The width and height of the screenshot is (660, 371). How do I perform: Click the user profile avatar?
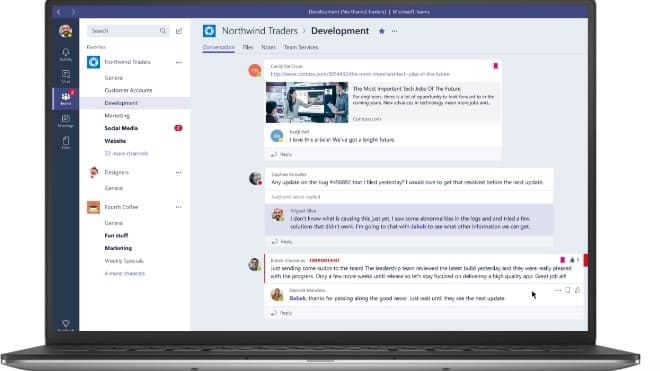click(x=65, y=31)
